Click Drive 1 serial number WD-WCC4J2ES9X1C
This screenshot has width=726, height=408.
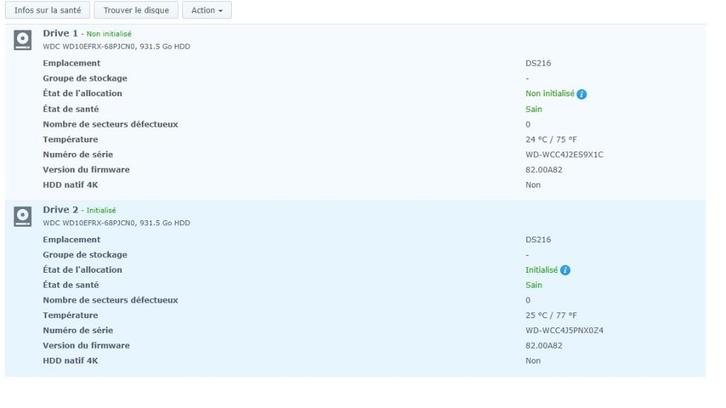tap(564, 155)
